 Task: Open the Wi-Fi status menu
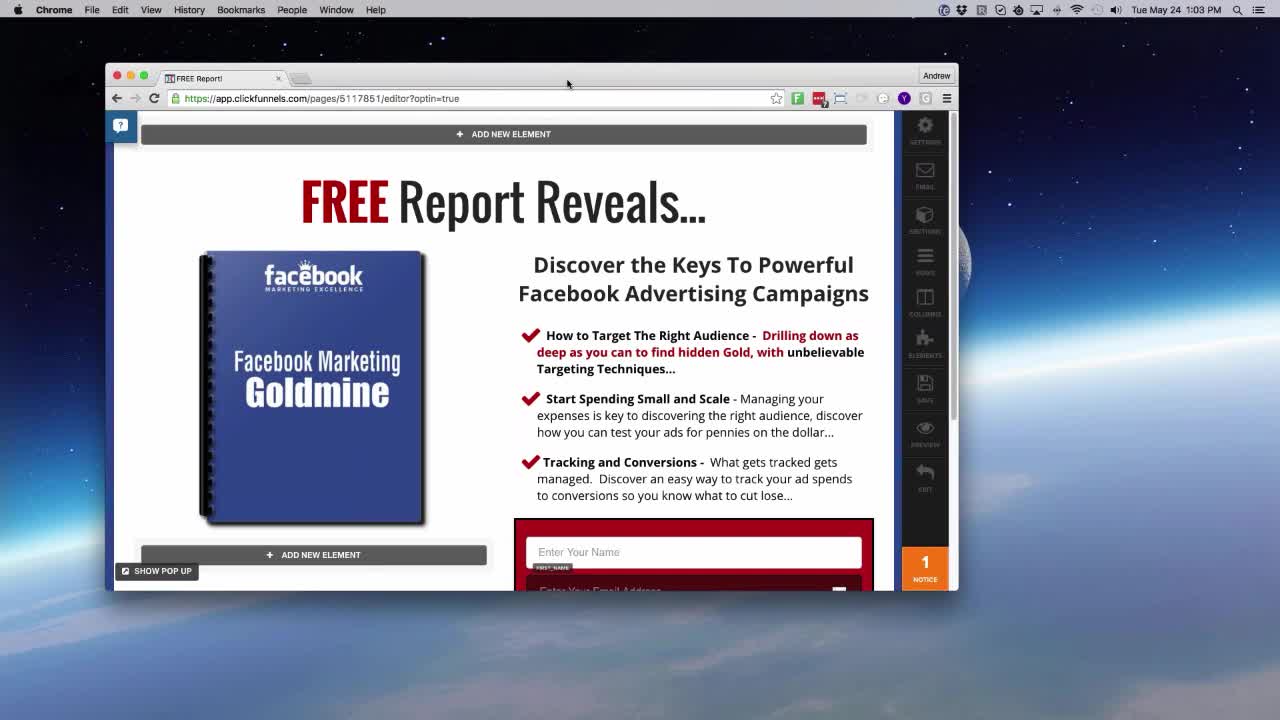click(x=1077, y=10)
